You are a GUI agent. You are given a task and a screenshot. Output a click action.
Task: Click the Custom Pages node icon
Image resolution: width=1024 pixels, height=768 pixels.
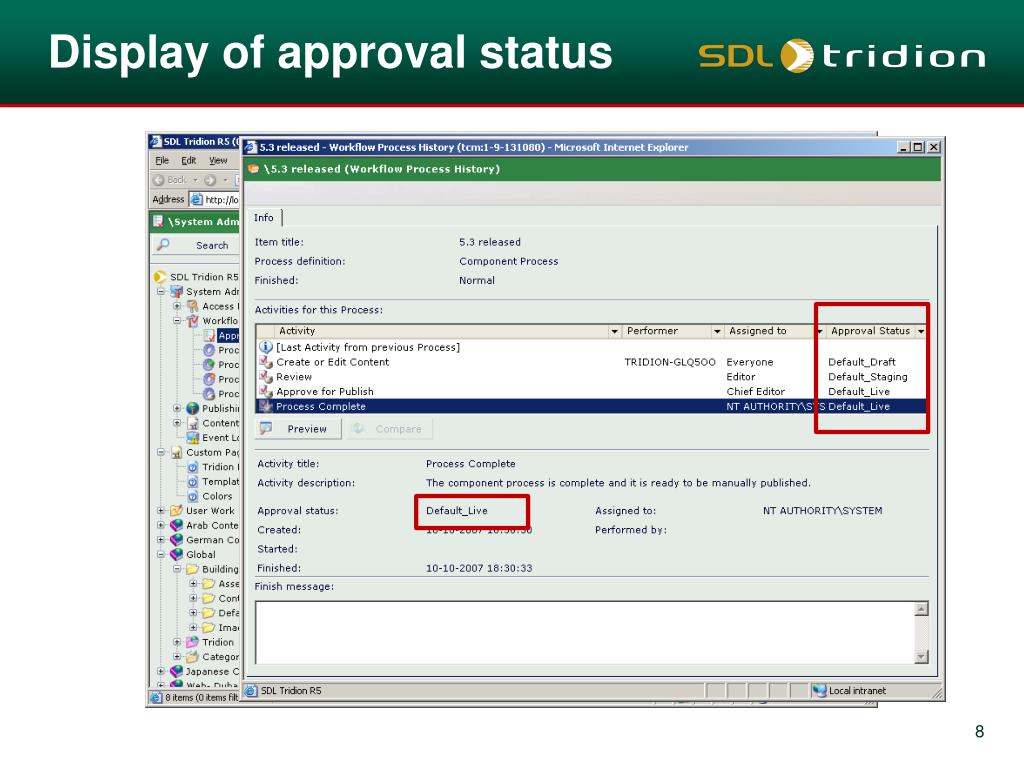[176, 452]
